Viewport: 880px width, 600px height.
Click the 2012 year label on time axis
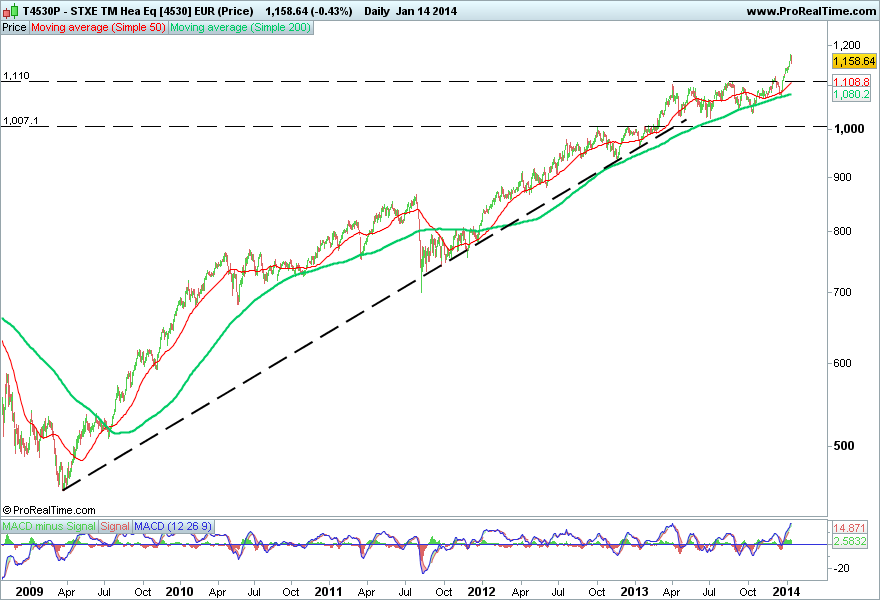(x=482, y=592)
